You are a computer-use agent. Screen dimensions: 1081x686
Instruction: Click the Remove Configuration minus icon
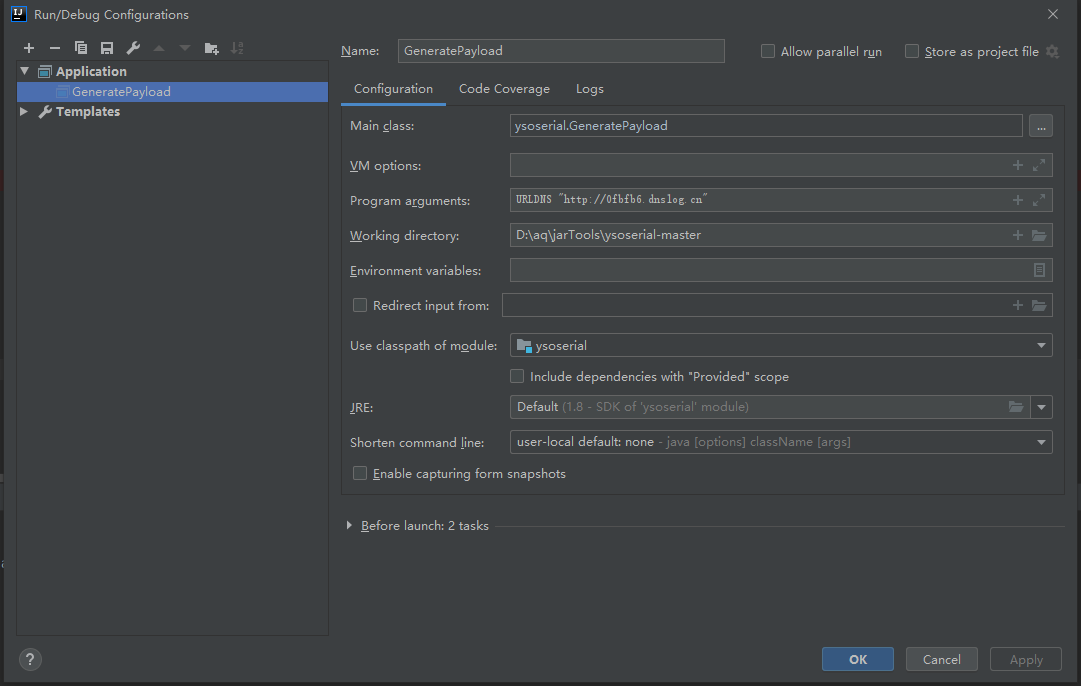coord(55,48)
